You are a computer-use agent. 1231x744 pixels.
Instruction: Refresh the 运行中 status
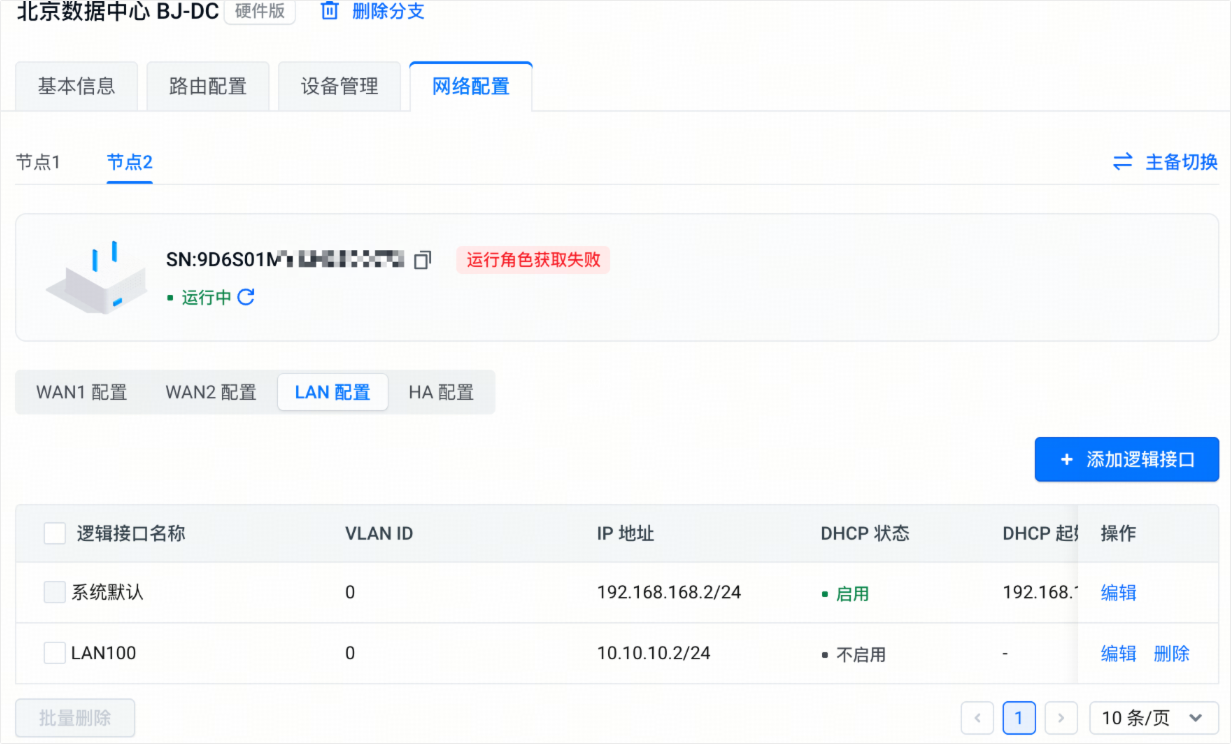pyautogui.click(x=246, y=297)
